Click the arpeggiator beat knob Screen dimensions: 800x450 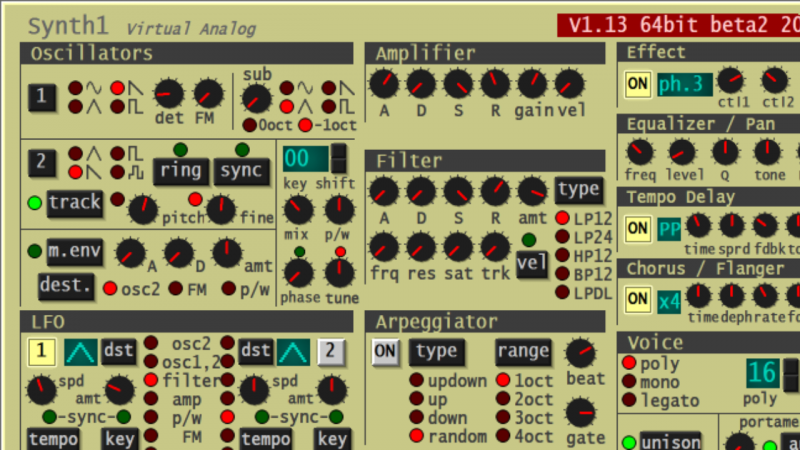[x=580, y=353]
